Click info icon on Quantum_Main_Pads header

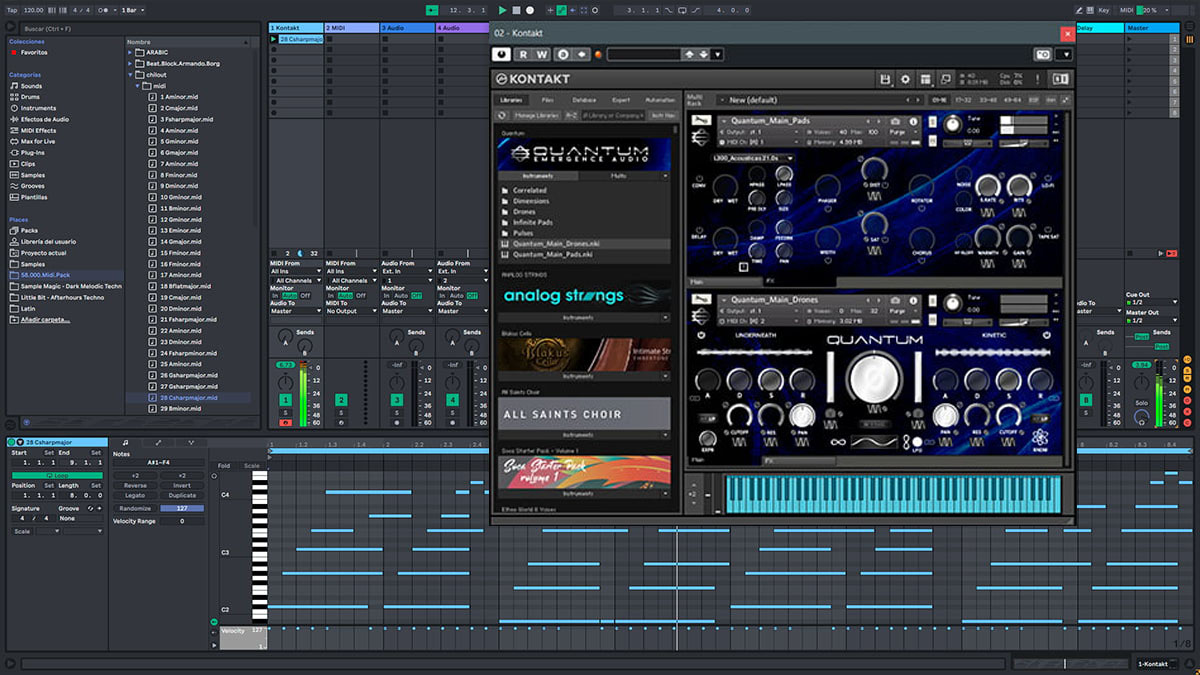click(x=913, y=120)
